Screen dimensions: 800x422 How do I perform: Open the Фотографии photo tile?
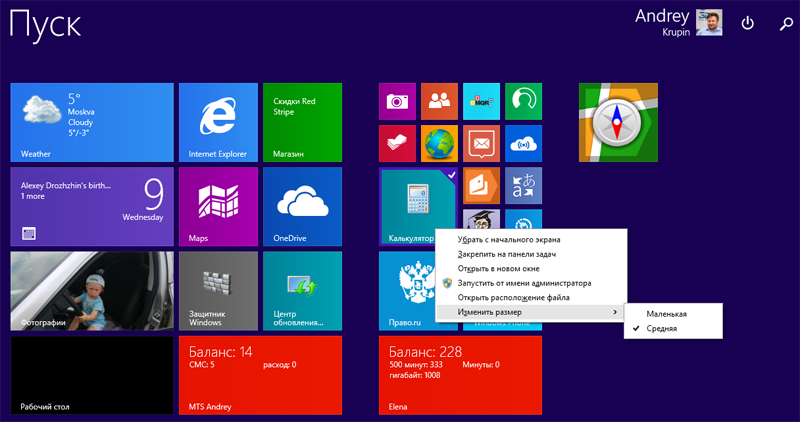click(92, 291)
